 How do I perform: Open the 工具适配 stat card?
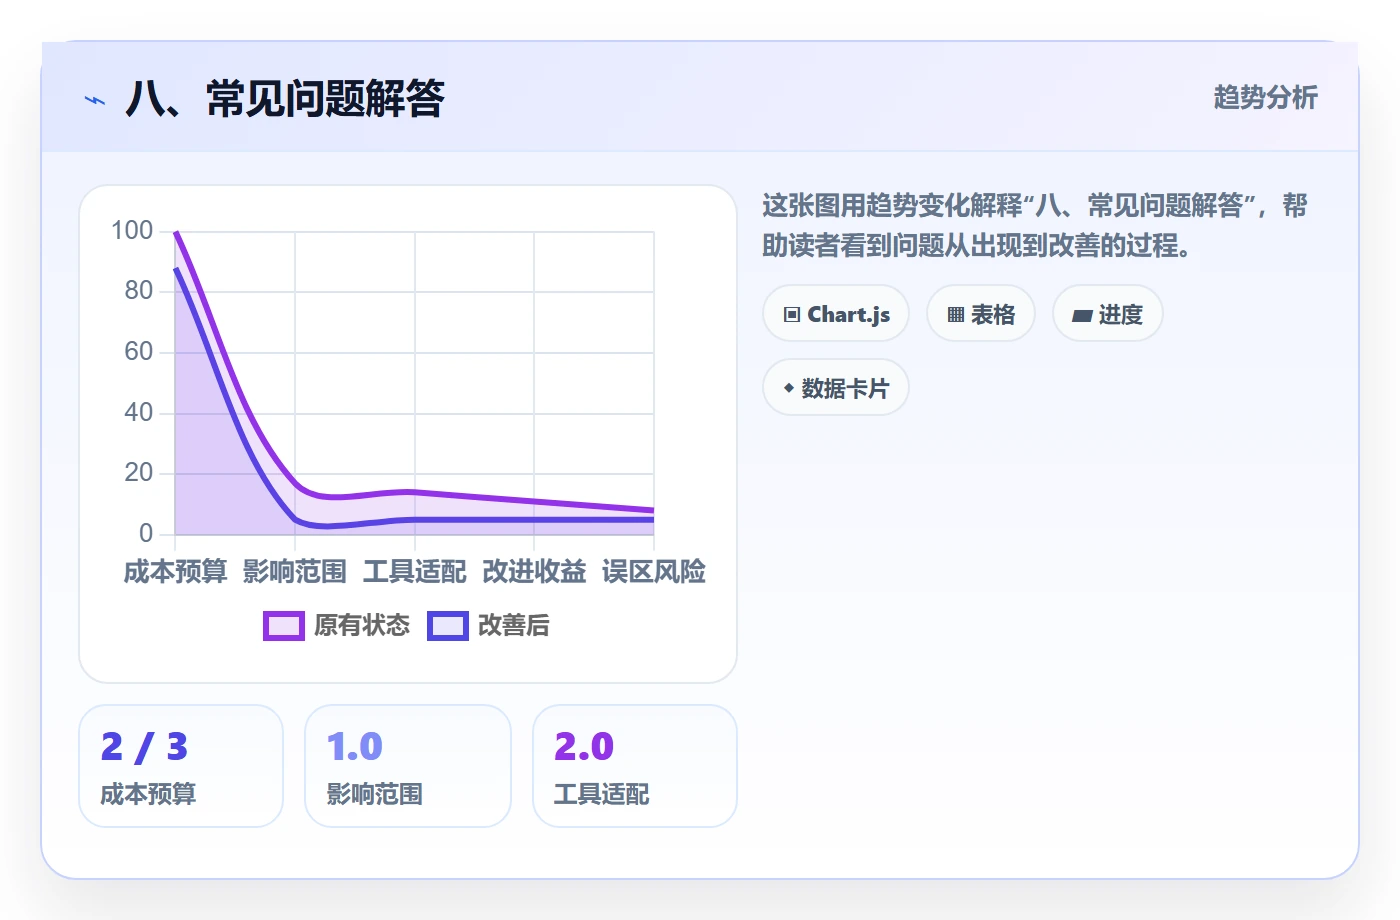pos(635,766)
